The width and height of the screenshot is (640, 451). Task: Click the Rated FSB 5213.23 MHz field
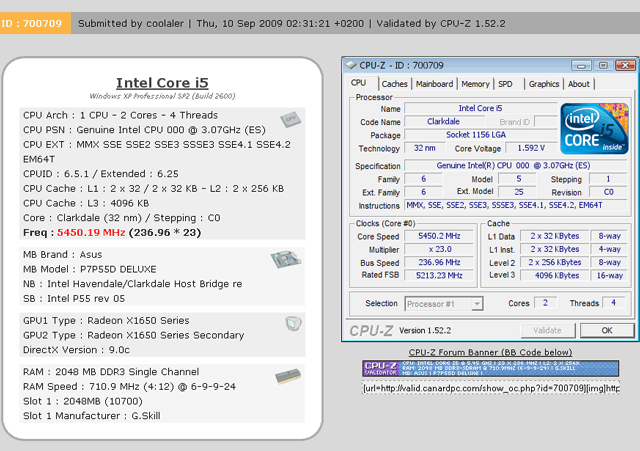[x=439, y=275]
